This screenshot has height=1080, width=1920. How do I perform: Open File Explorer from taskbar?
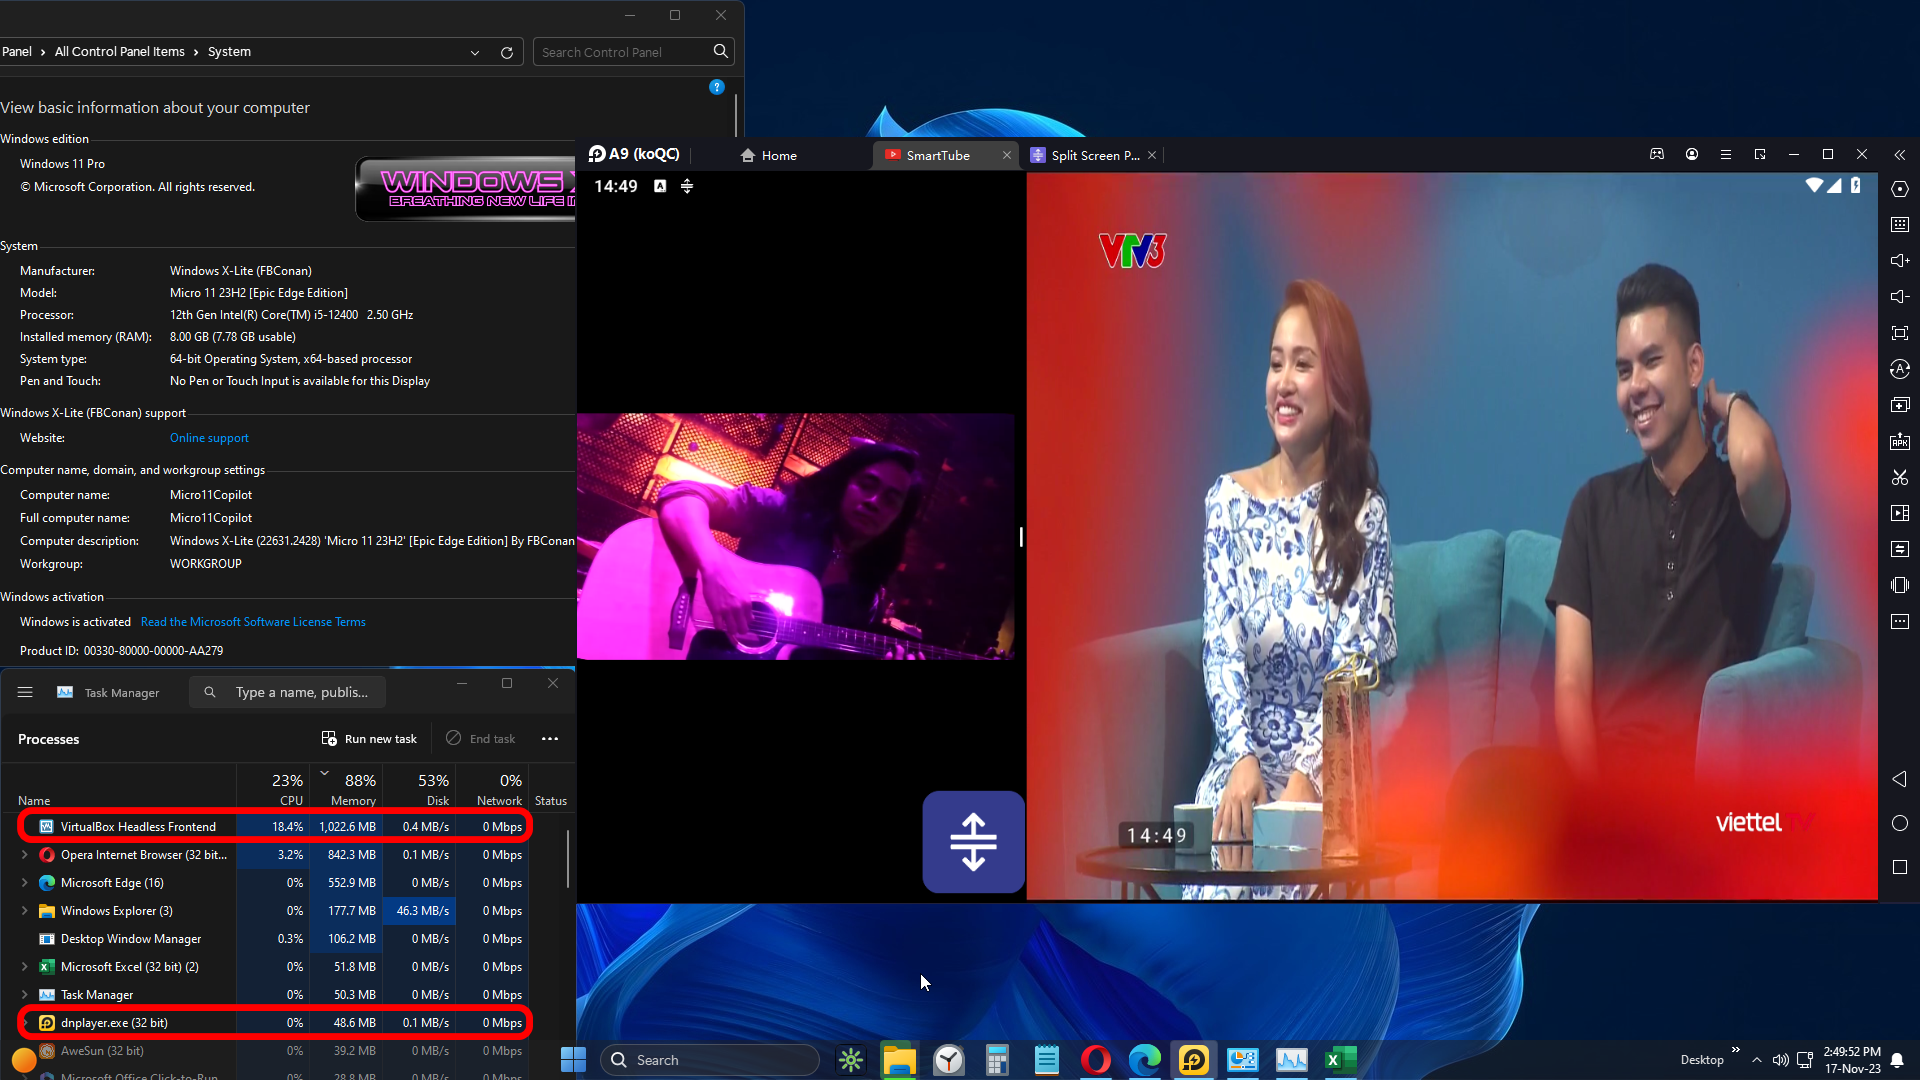pyautogui.click(x=899, y=1060)
